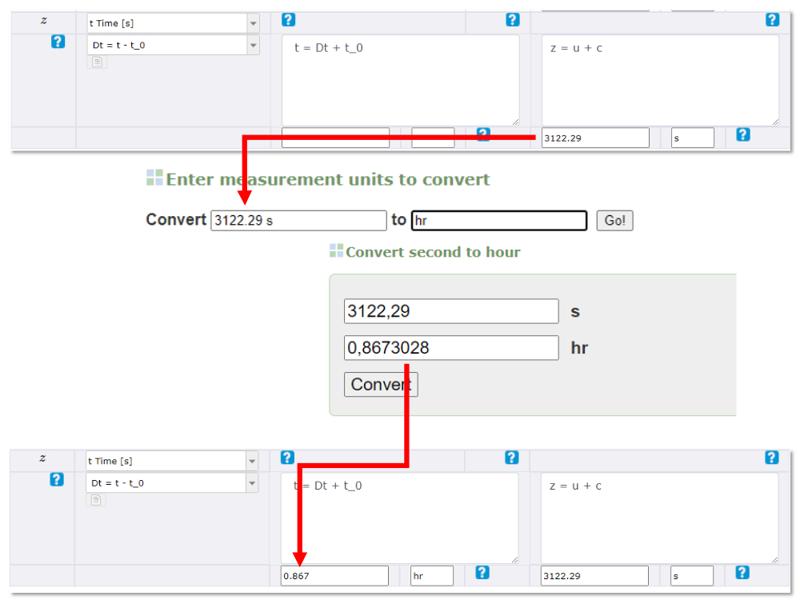This screenshot has height=600, width=800.
Task: Click the unit field showing hr in lower panel
Action: pos(432,576)
